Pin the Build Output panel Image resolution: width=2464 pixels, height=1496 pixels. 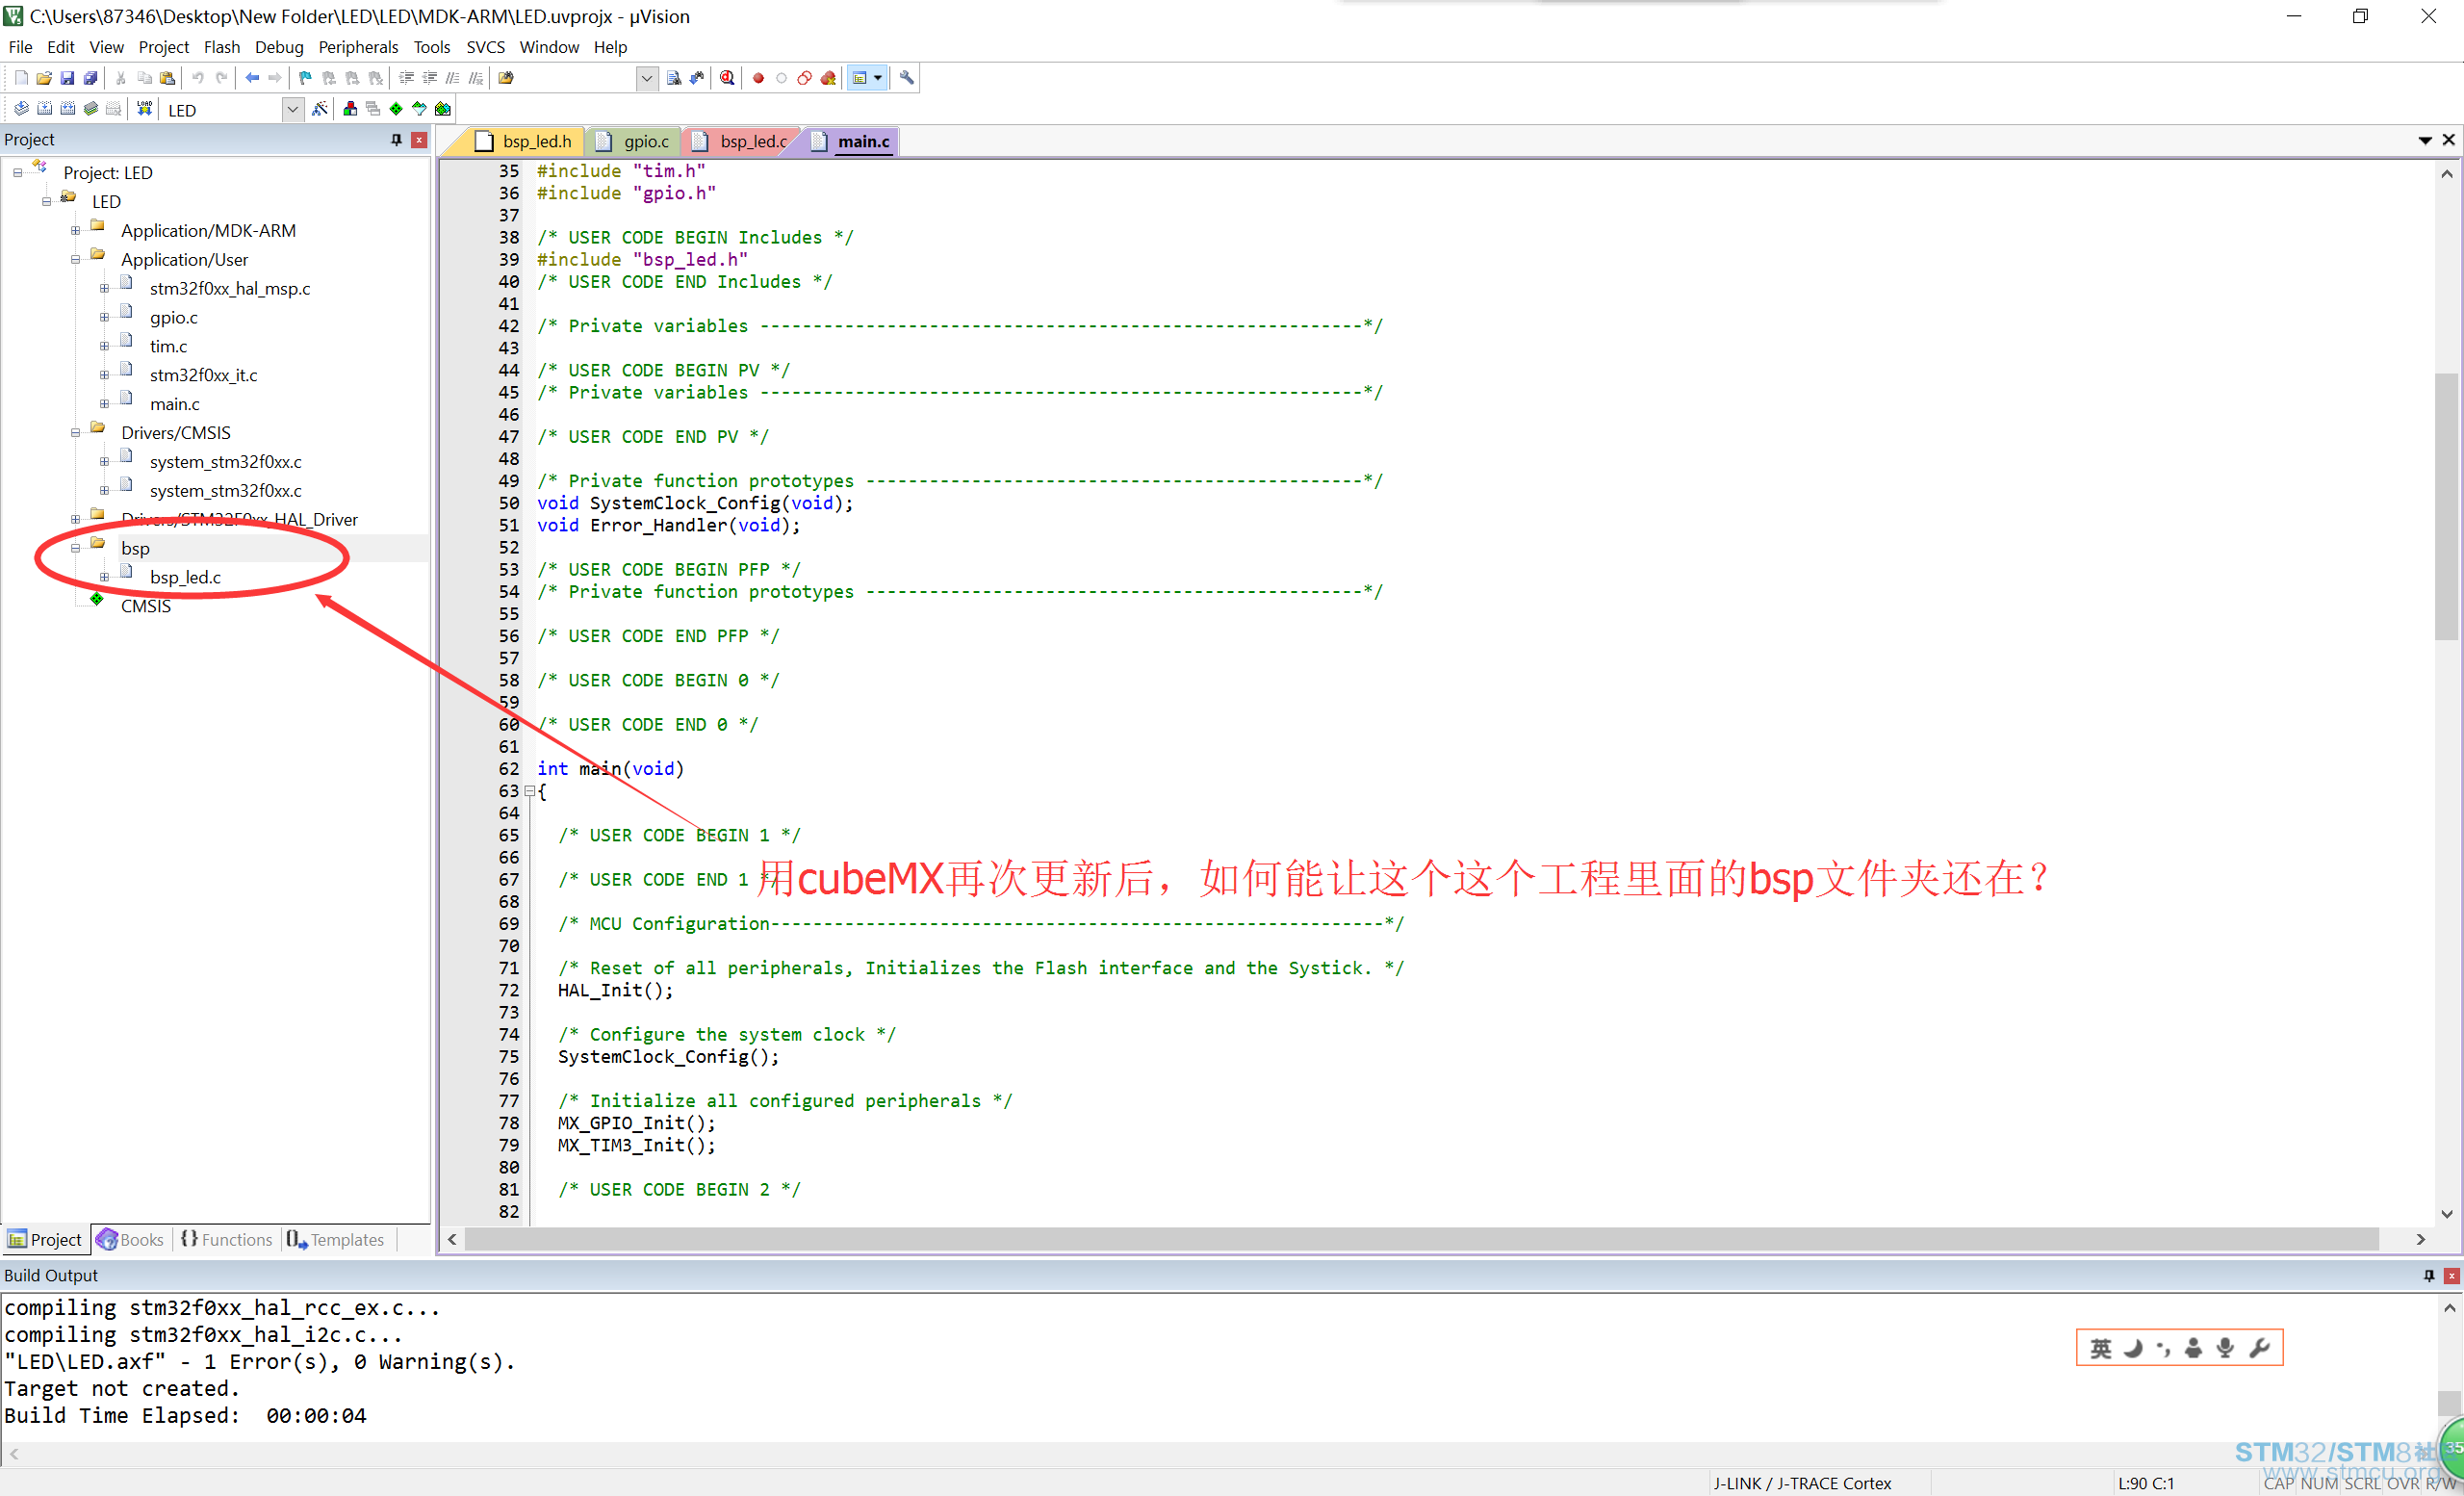click(x=2429, y=1275)
